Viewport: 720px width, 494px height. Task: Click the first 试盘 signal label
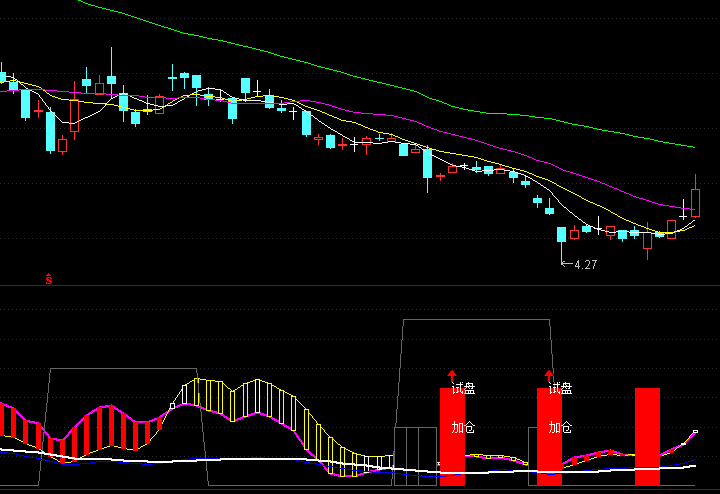(x=463, y=388)
